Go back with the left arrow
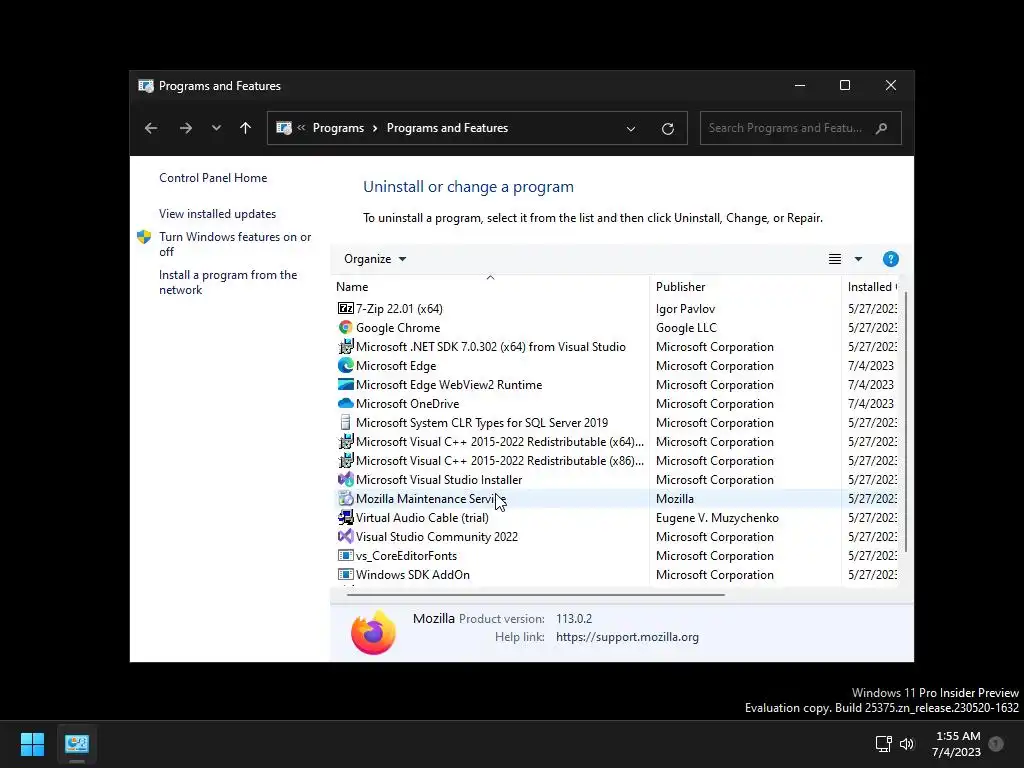The width and height of the screenshot is (1024, 768). click(151, 128)
